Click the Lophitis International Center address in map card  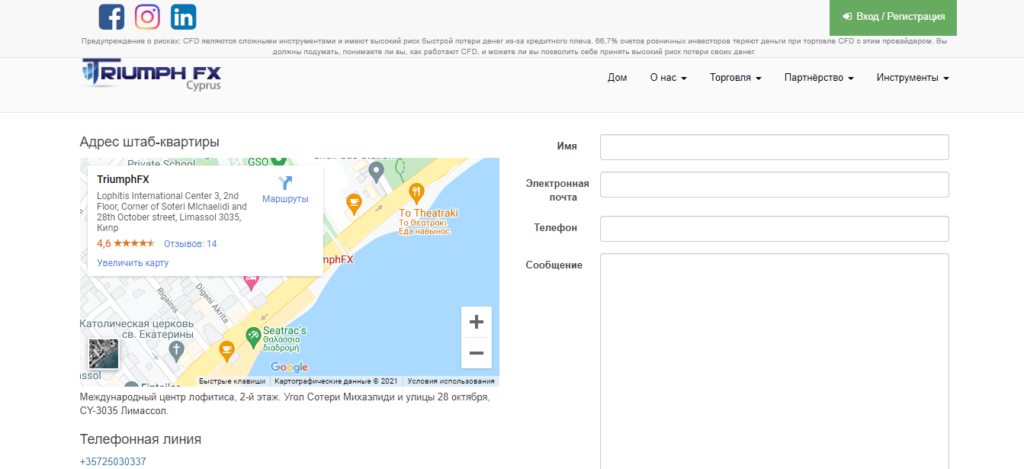[x=172, y=212]
